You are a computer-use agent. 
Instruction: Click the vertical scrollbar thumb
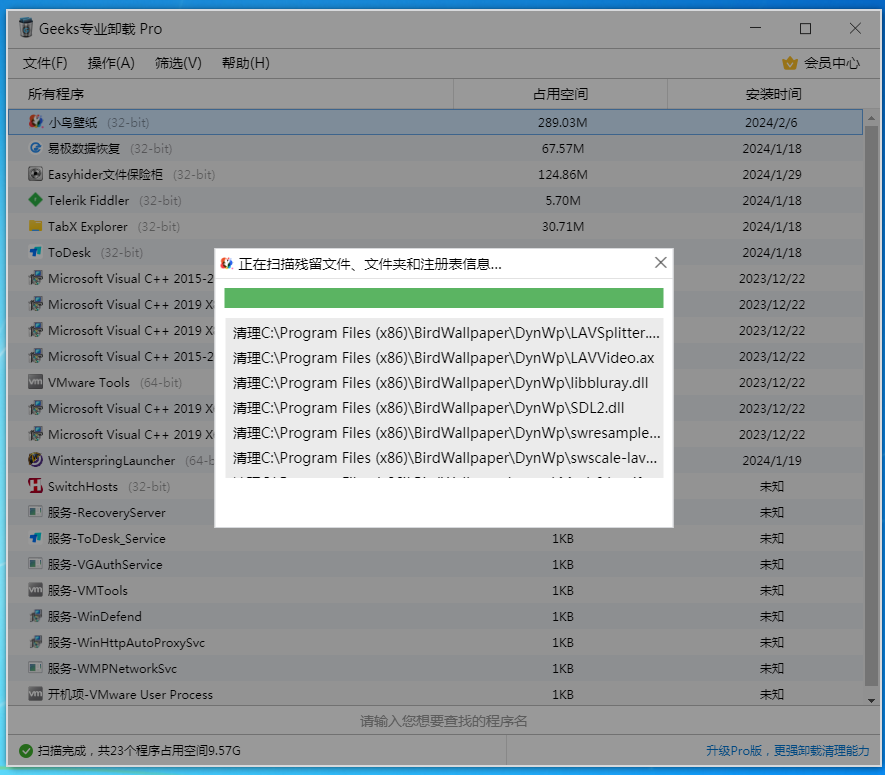click(x=871, y=405)
